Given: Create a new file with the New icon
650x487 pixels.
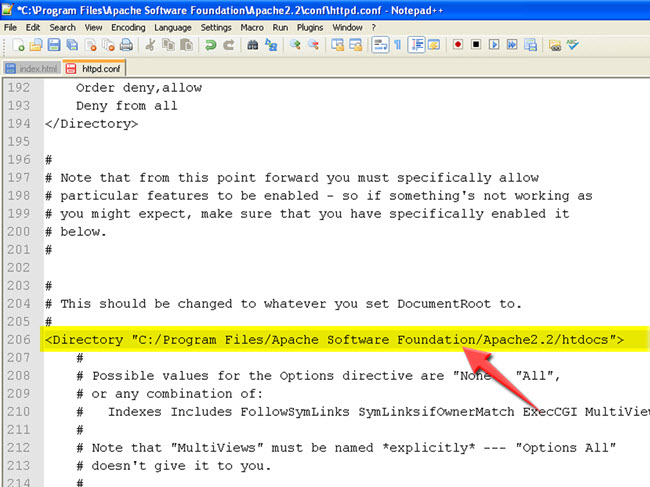Looking at the screenshot, I should [x=19, y=45].
